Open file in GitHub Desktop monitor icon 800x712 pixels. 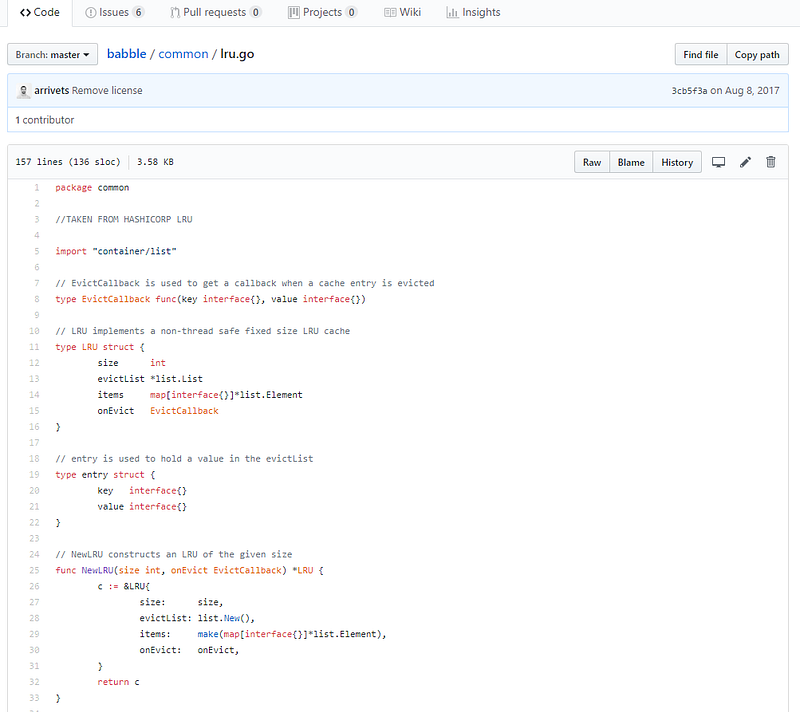tap(718, 162)
